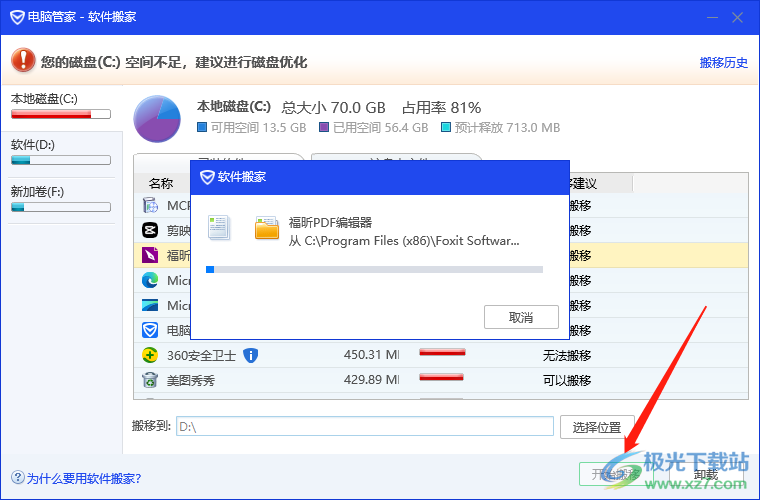Image resolution: width=760 pixels, height=500 pixels.
Task: Click the MCP row icon in list
Action: tap(150, 205)
